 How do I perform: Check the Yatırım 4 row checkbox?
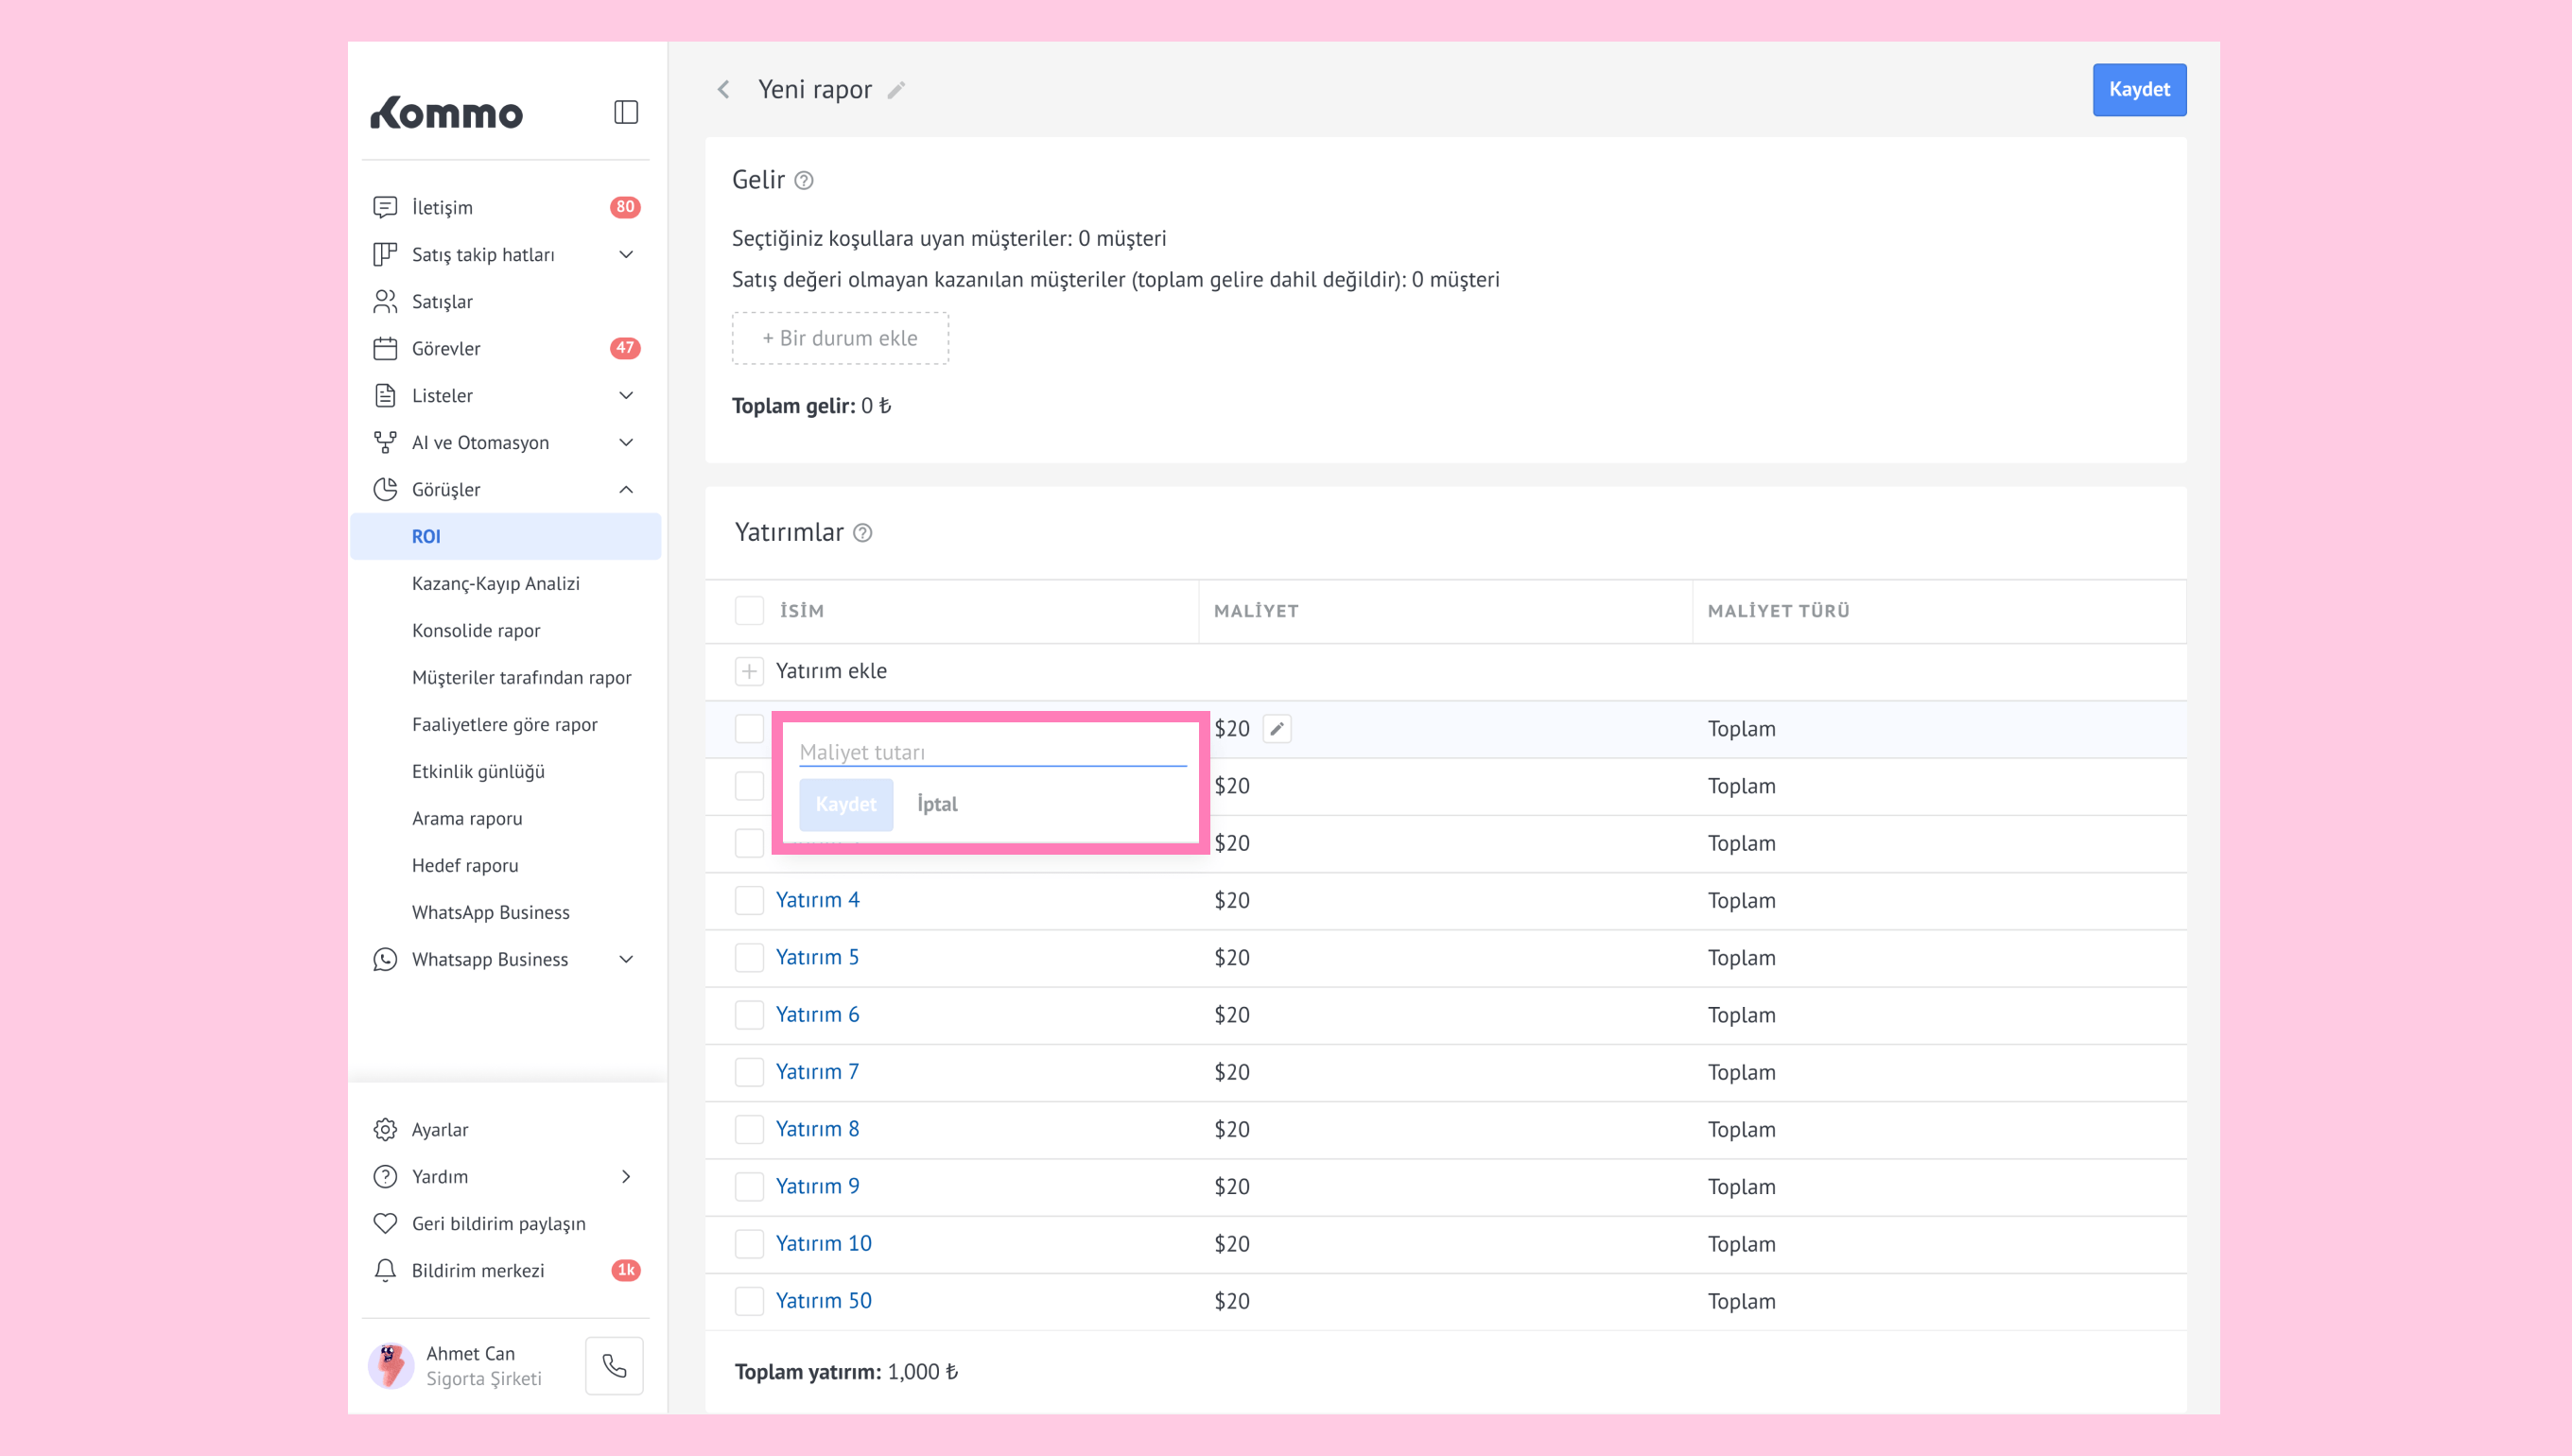749,900
